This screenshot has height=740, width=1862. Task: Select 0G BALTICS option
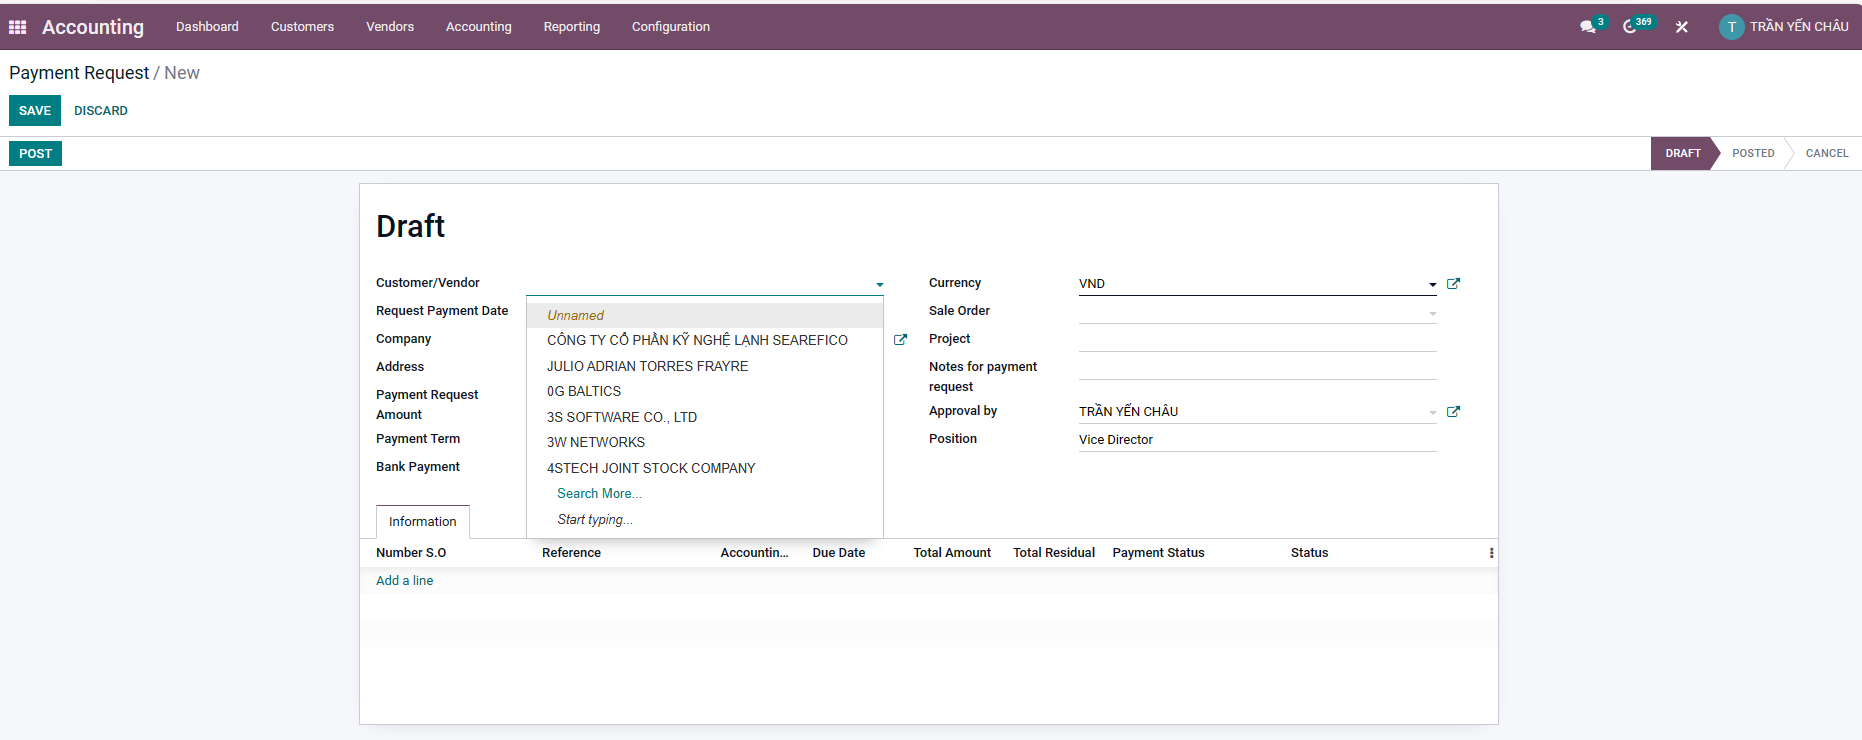[x=705, y=392]
